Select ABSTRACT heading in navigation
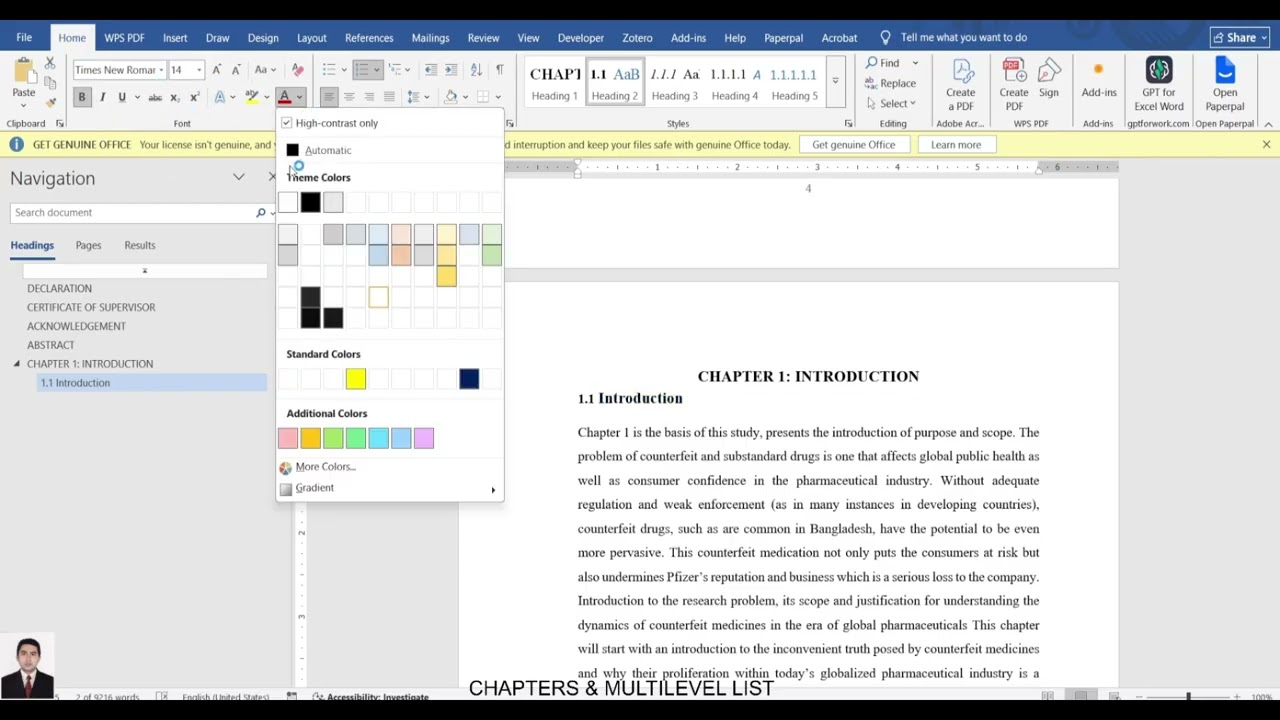This screenshot has width=1280, height=720. tap(50, 345)
